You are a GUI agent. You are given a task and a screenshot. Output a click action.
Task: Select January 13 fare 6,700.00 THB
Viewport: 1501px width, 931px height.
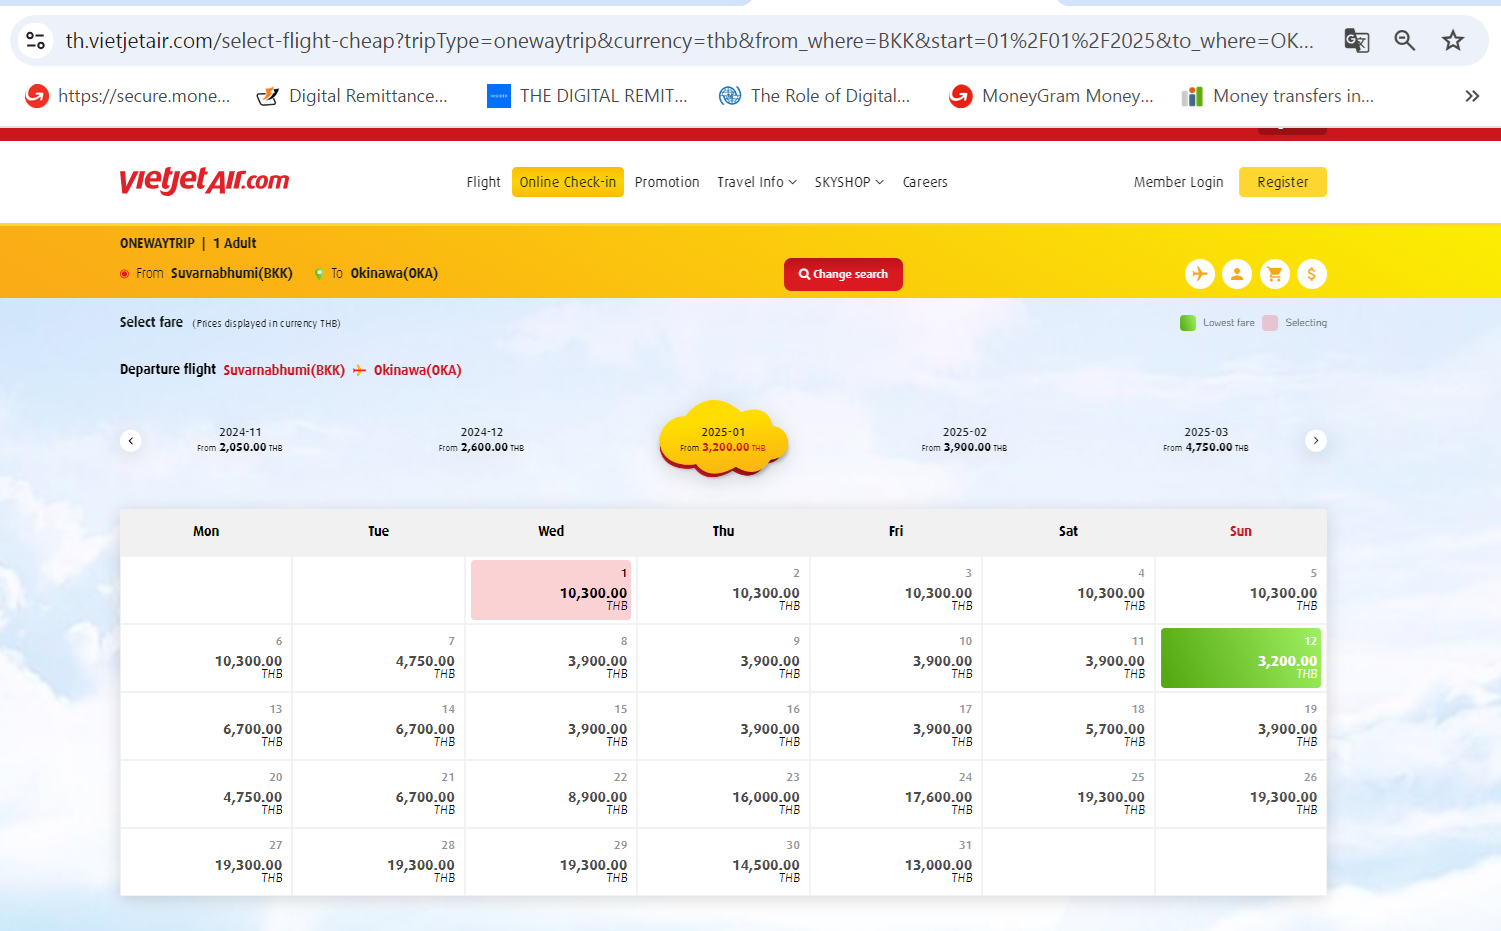click(206, 726)
